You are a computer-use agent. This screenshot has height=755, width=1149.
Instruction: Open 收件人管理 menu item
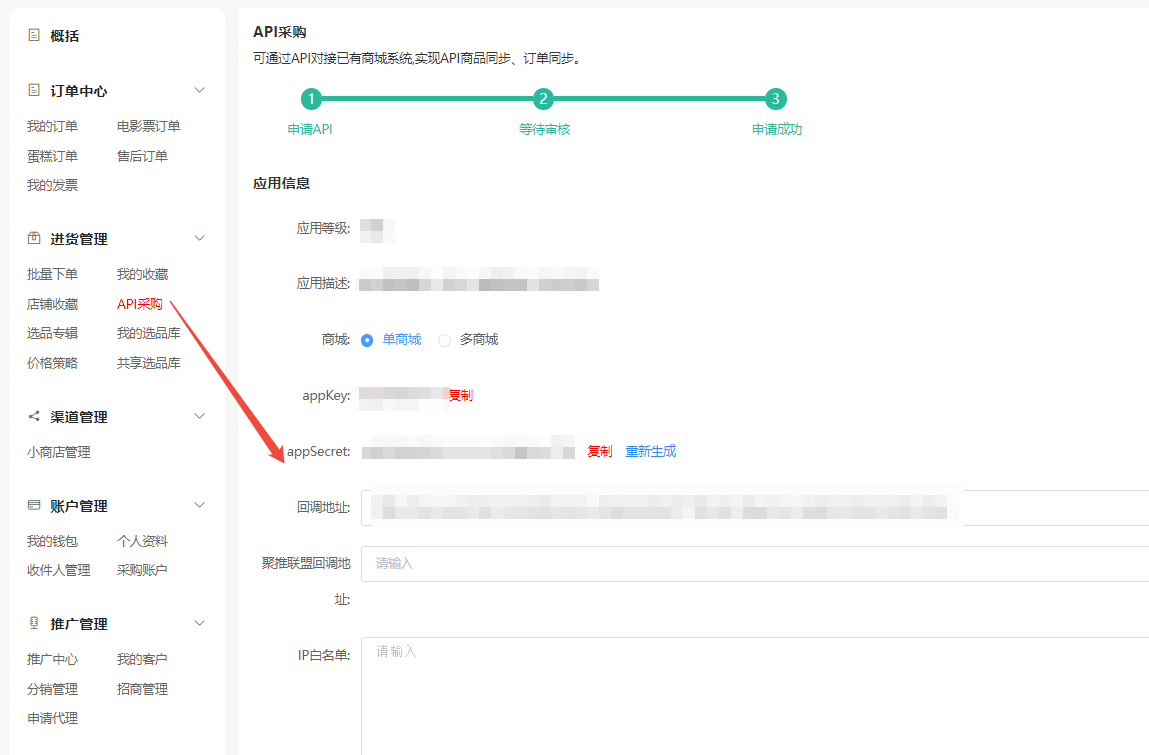tap(59, 570)
